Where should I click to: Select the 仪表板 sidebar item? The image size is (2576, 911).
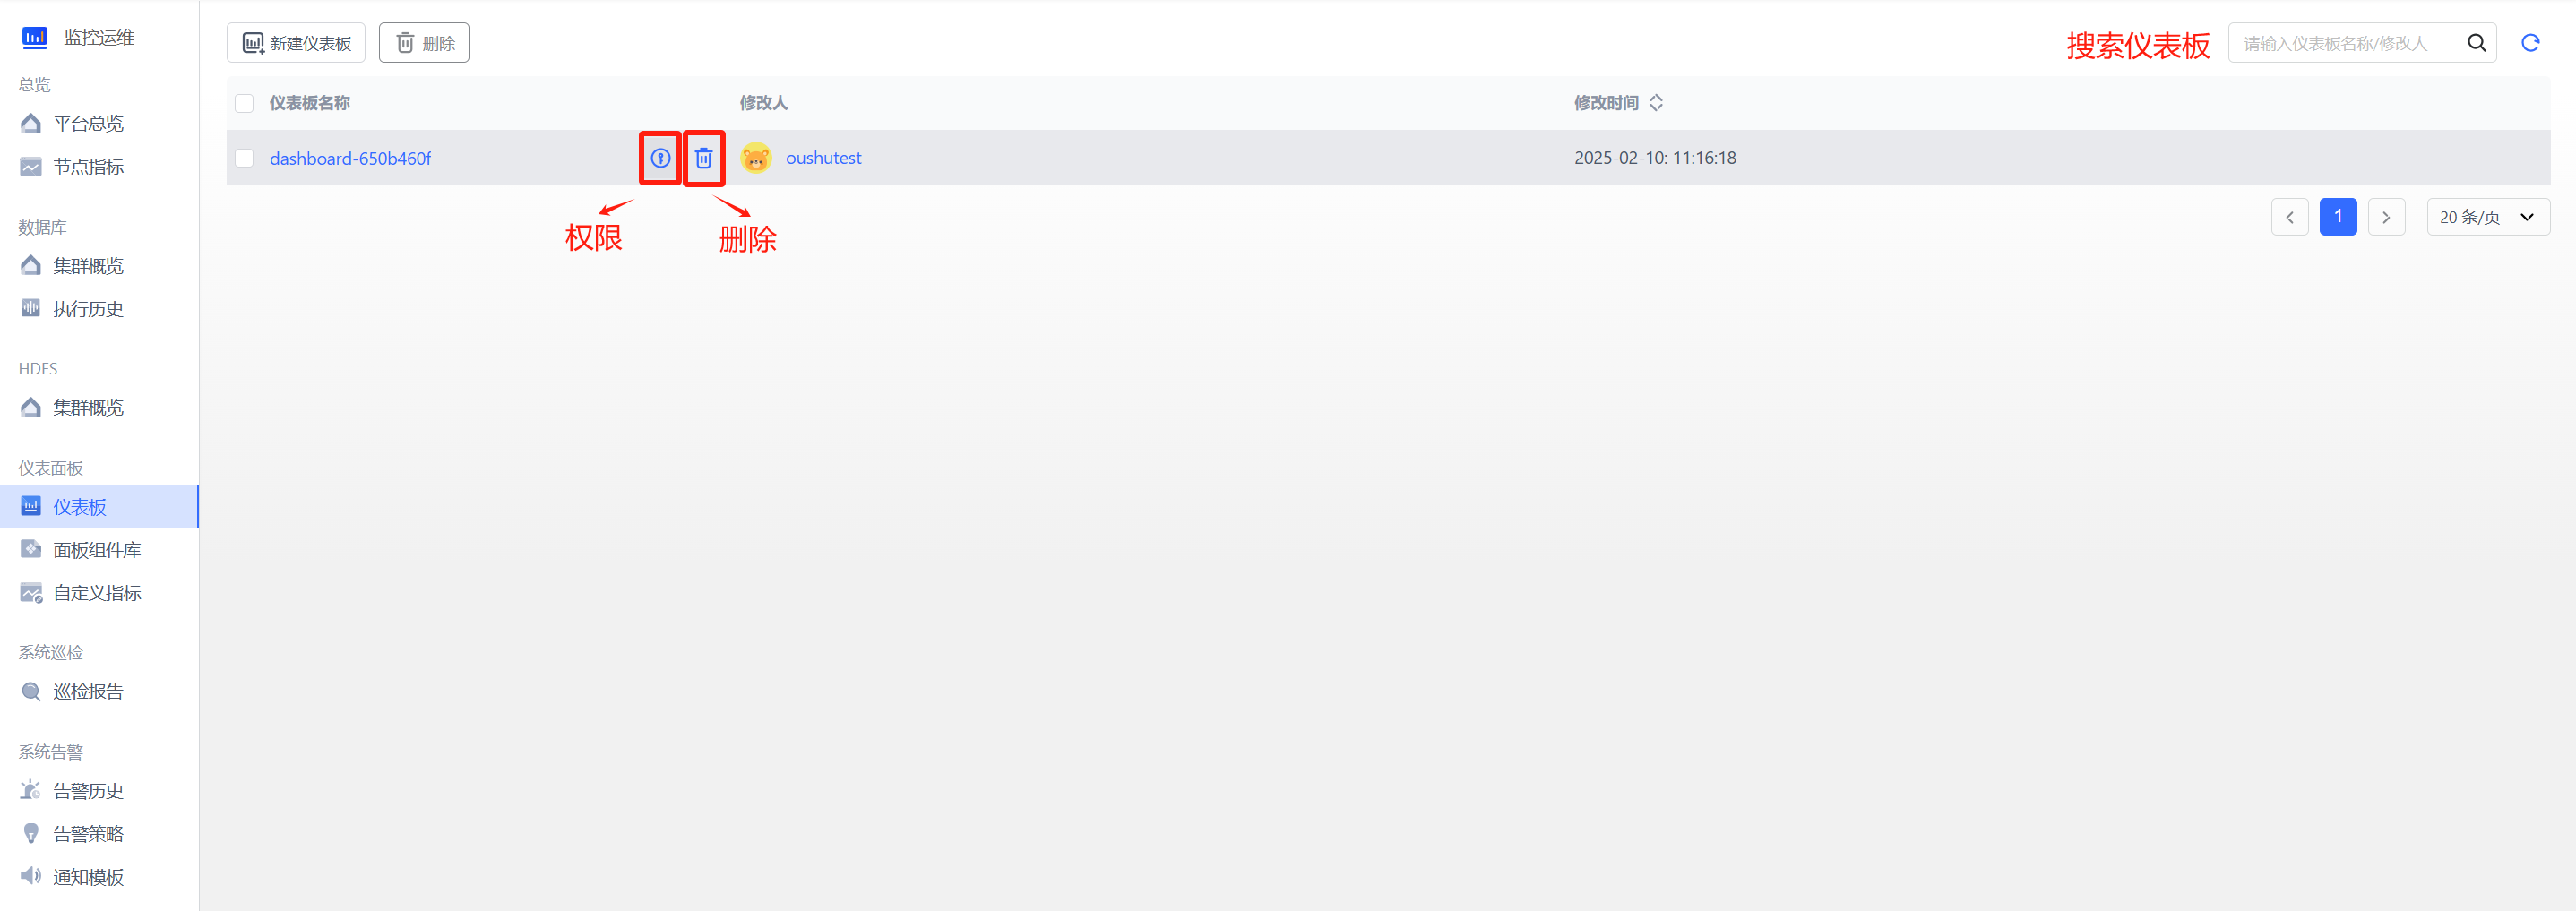tap(99, 507)
